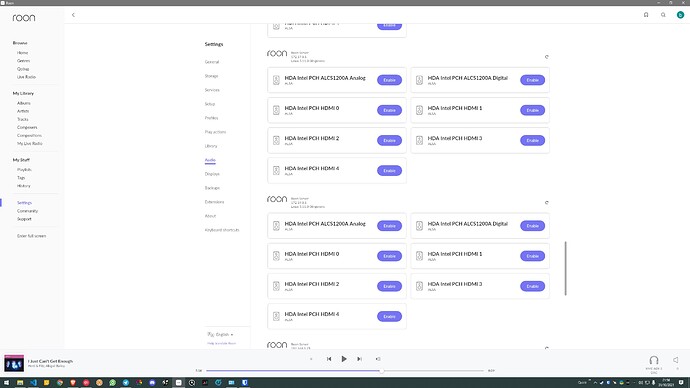Open History under My Stuff
690x388 pixels.
point(24,186)
